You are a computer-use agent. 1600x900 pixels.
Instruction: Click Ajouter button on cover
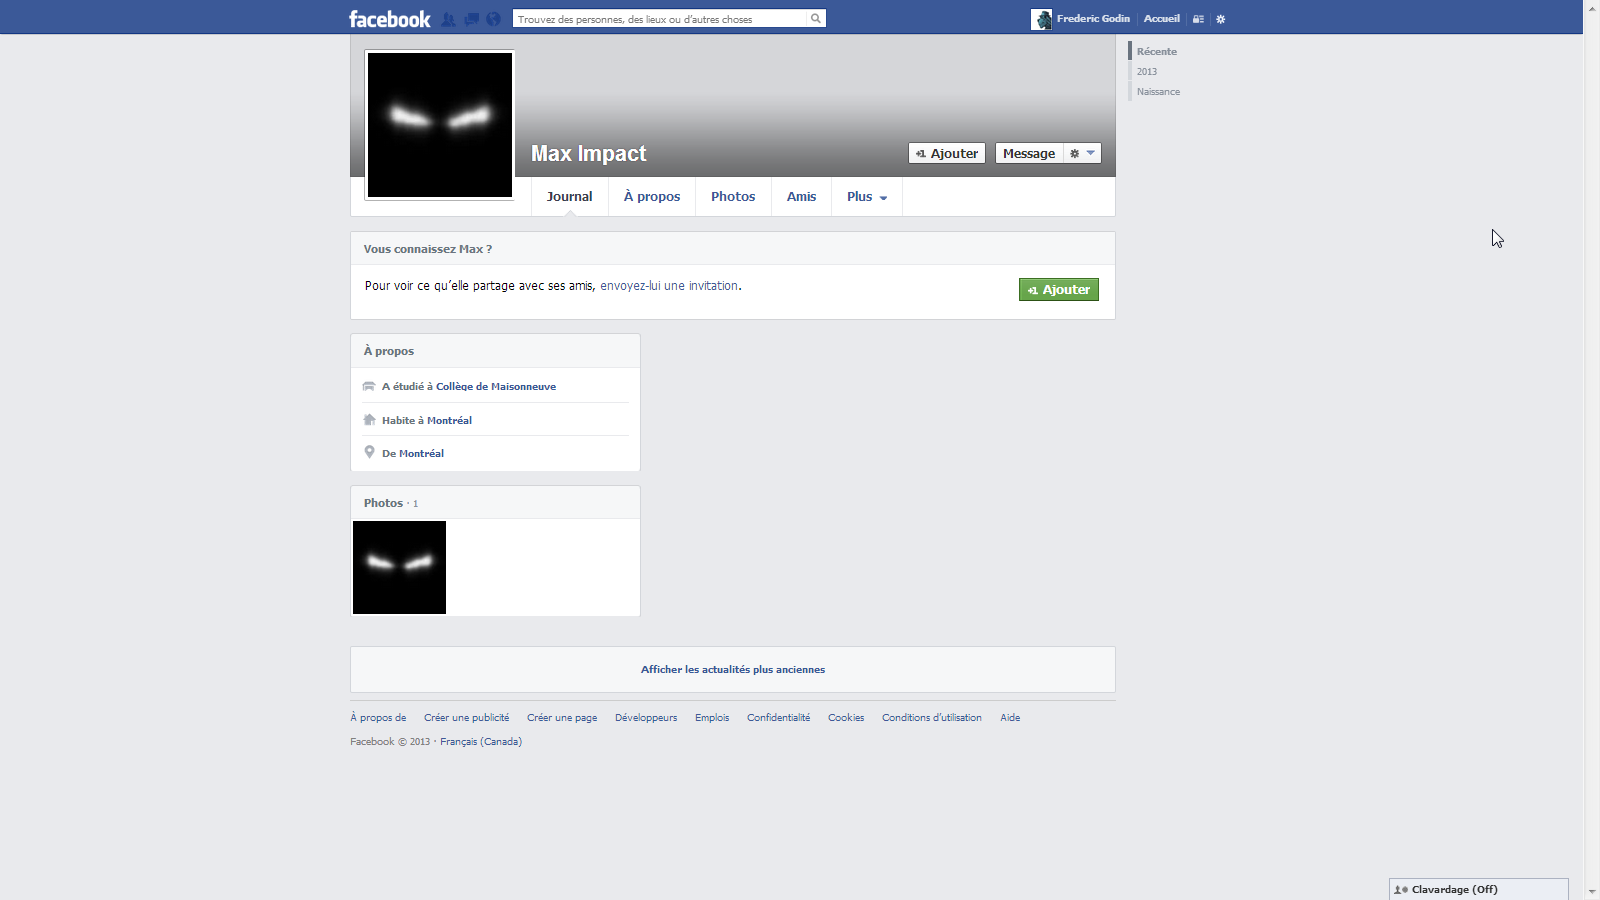point(947,153)
